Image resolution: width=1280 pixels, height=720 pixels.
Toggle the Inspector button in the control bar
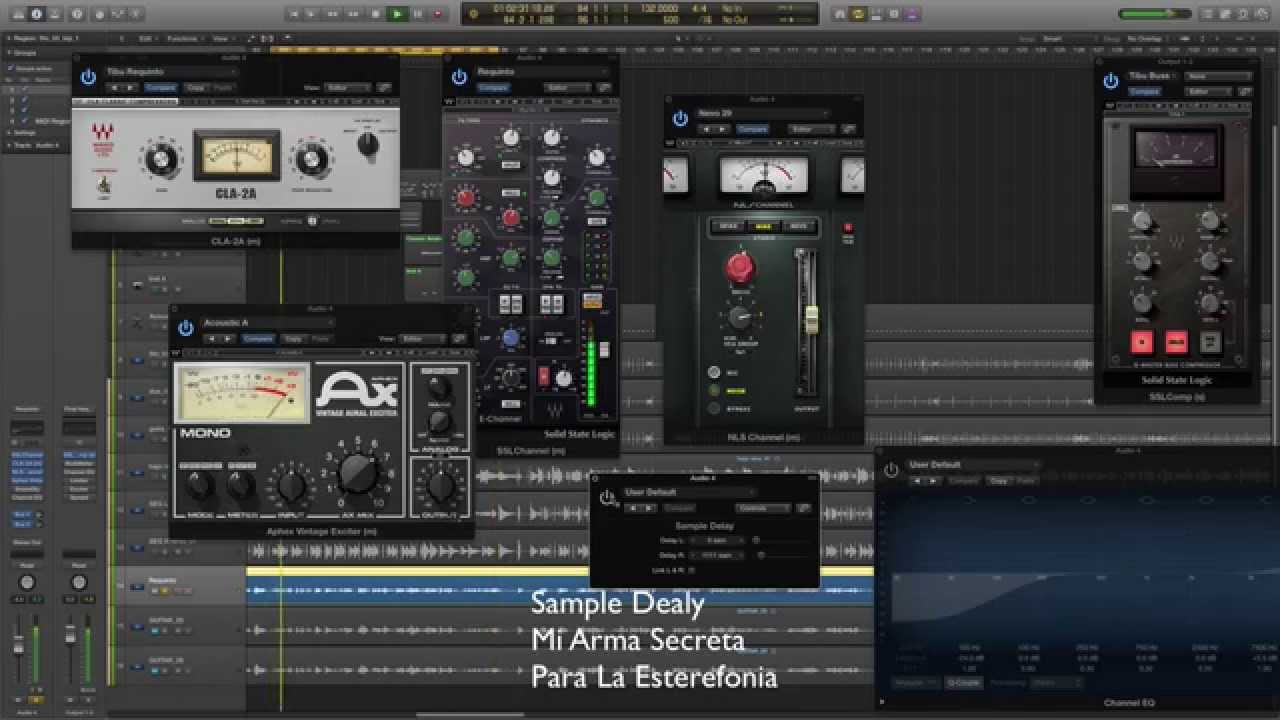(x=36, y=14)
